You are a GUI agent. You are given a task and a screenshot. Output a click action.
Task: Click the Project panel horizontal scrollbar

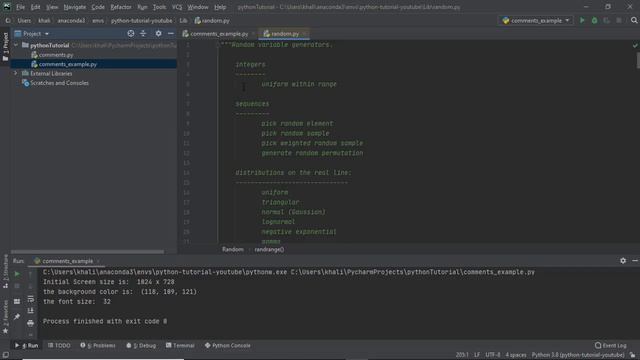(x=87, y=252)
